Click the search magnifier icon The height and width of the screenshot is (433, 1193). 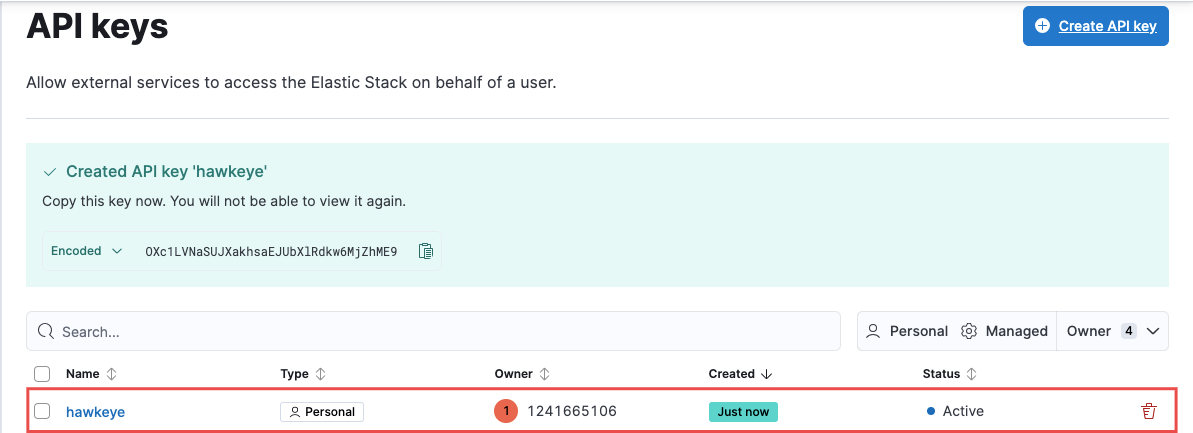click(x=46, y=331)
